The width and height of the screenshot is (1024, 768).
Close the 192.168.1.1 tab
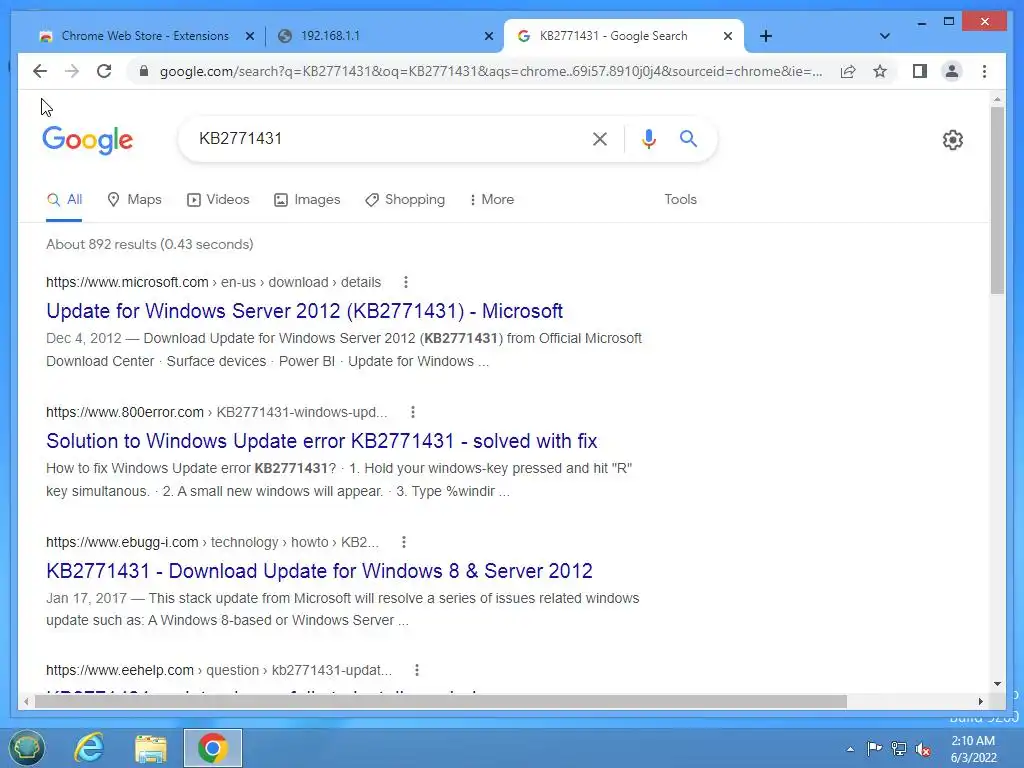click(488, 36)
